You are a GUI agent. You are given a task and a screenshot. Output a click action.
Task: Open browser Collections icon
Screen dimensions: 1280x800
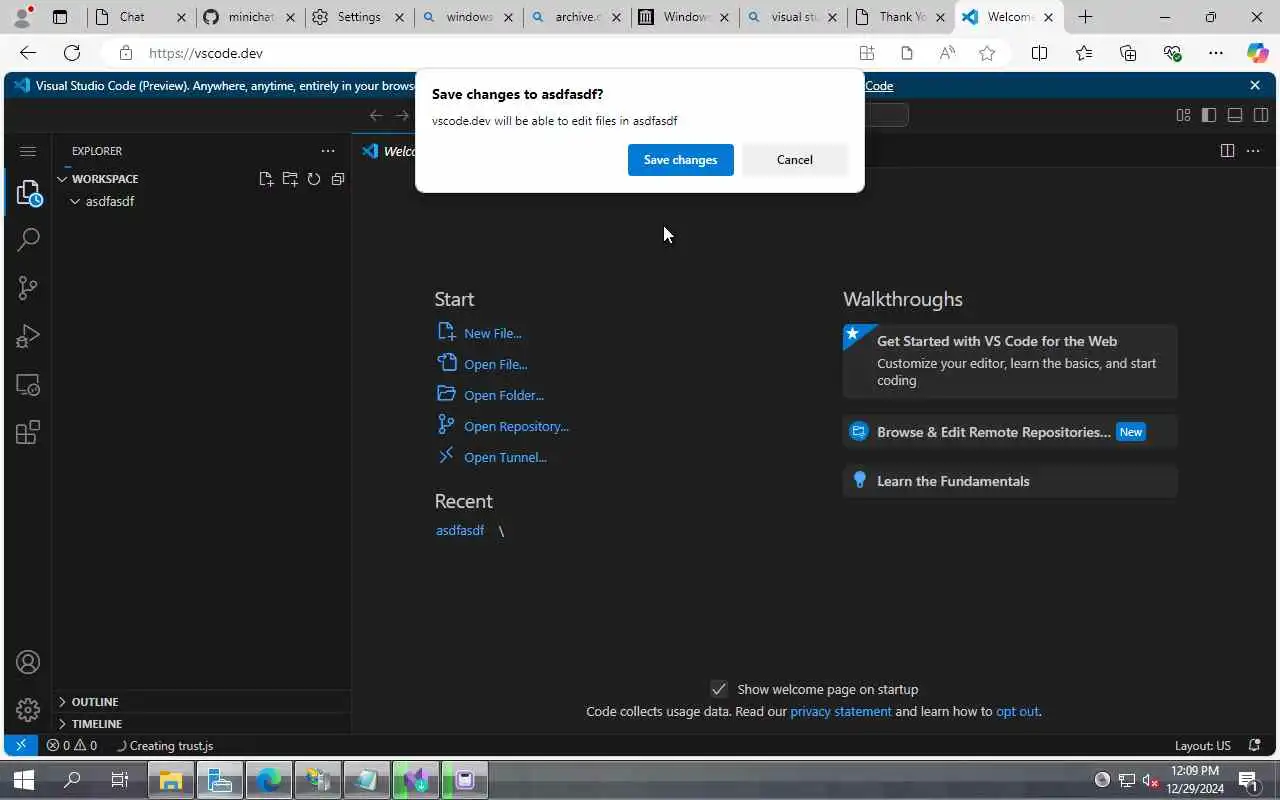[x=1128, y=53]
